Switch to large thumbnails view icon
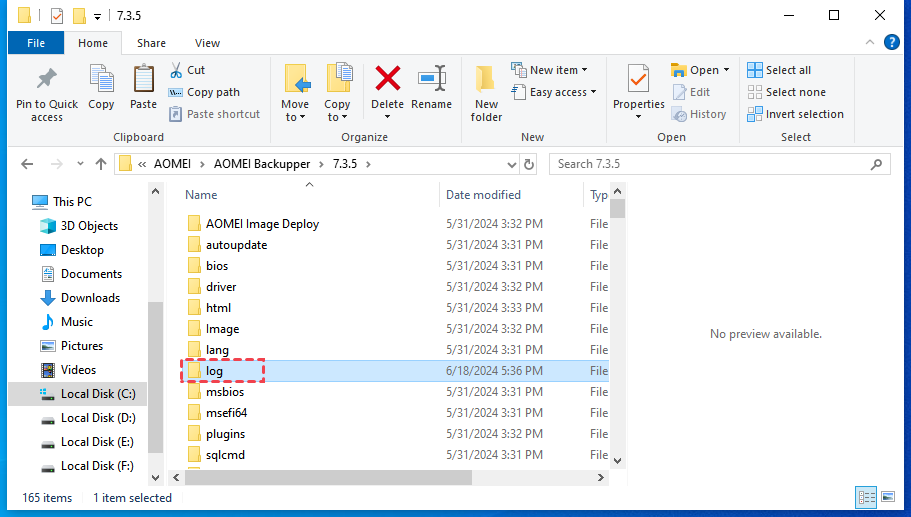The width and height of the screenshot is (911, 517). [x=888, y=497]
